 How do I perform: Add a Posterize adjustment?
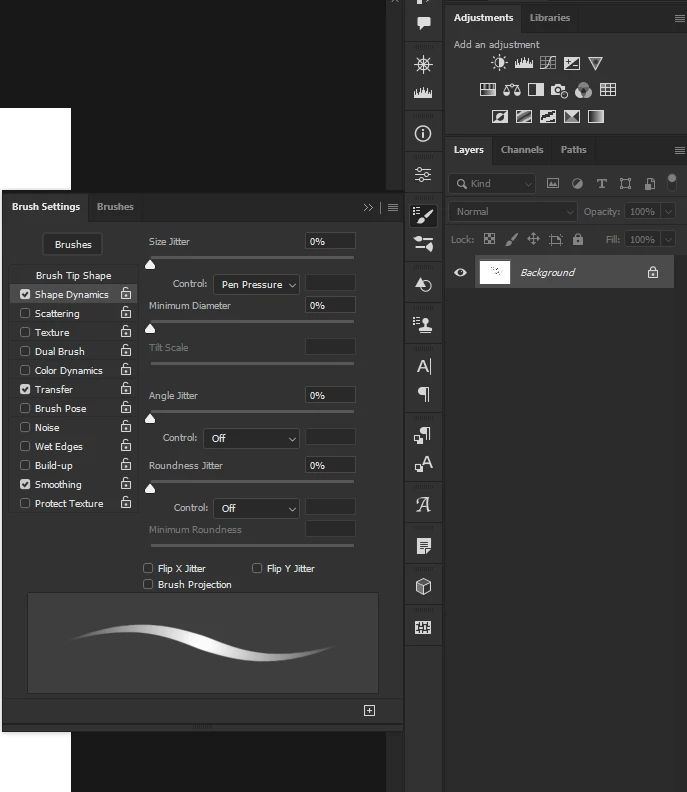523,117
